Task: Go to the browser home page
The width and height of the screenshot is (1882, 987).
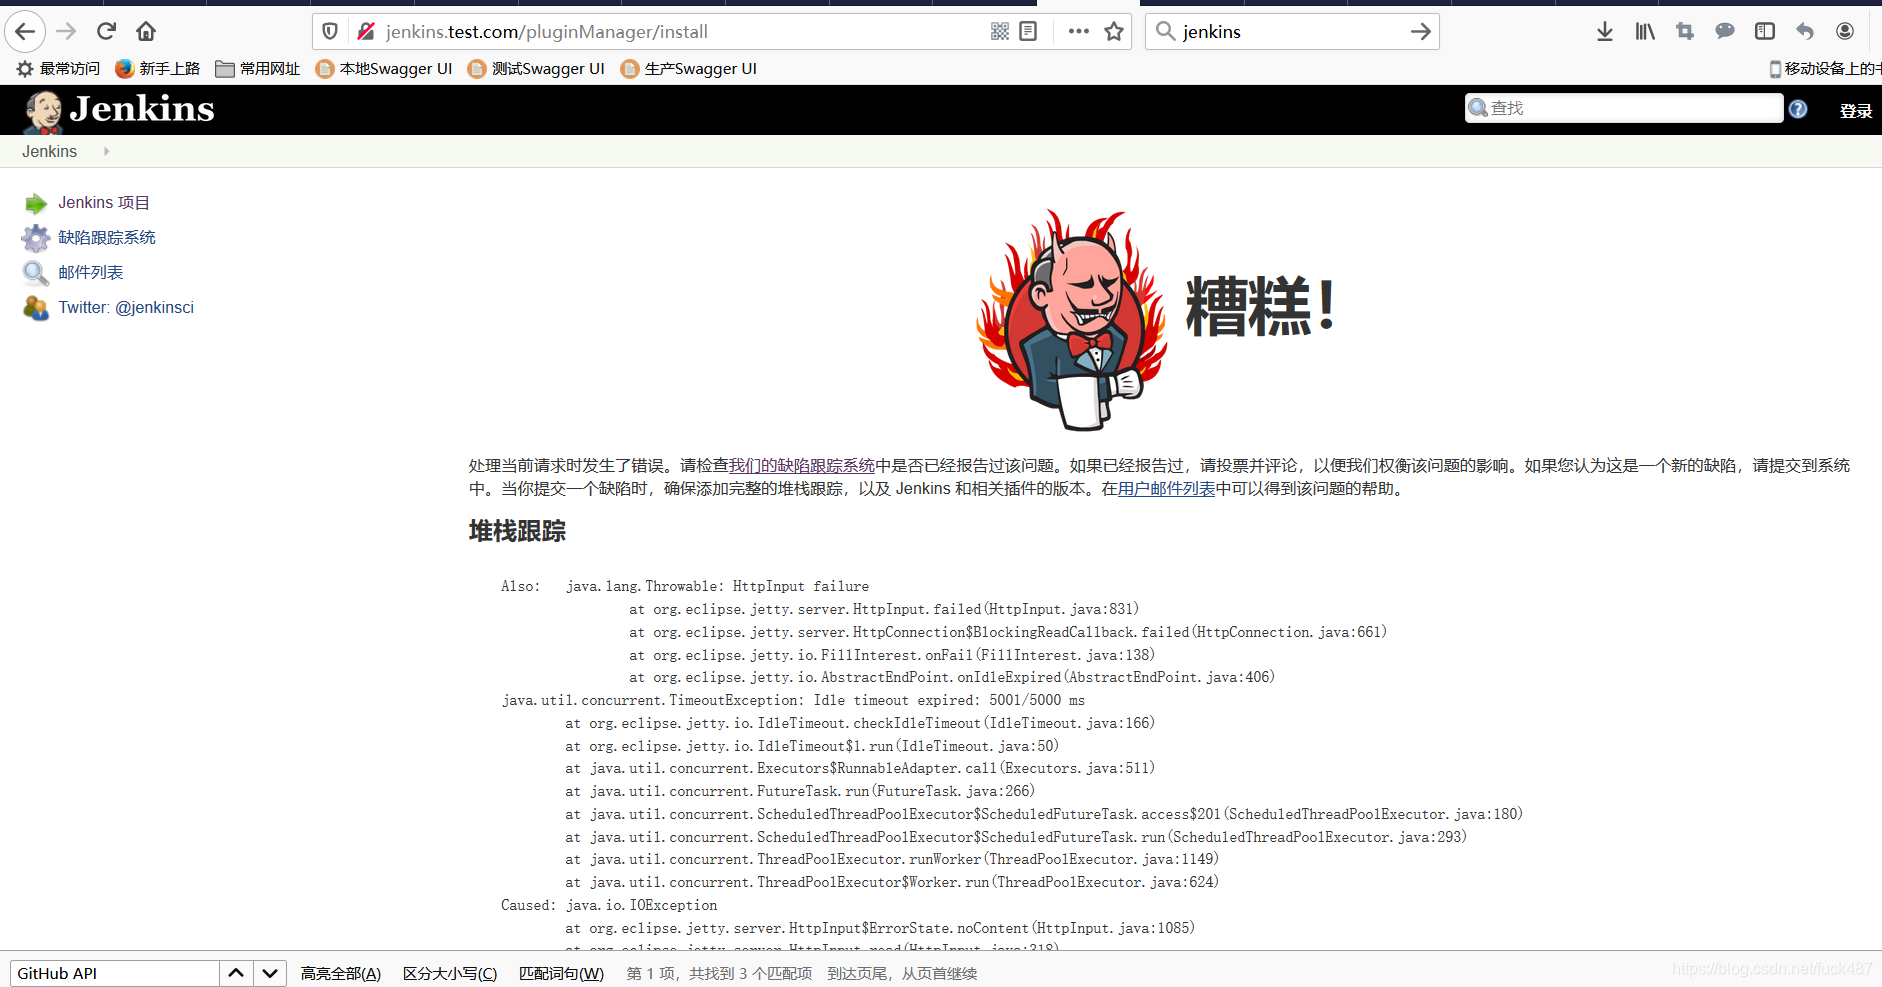Action: [x=146, y=32]
